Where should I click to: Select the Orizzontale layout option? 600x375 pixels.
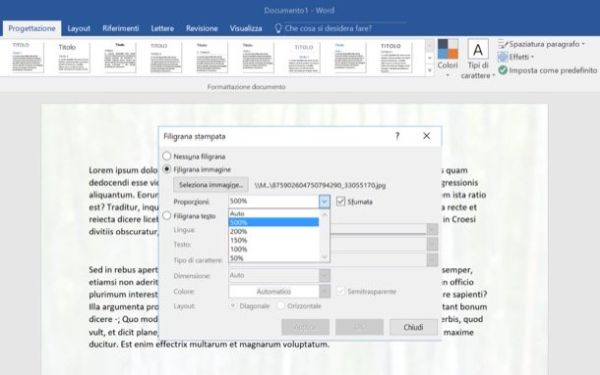click(299, 306)
